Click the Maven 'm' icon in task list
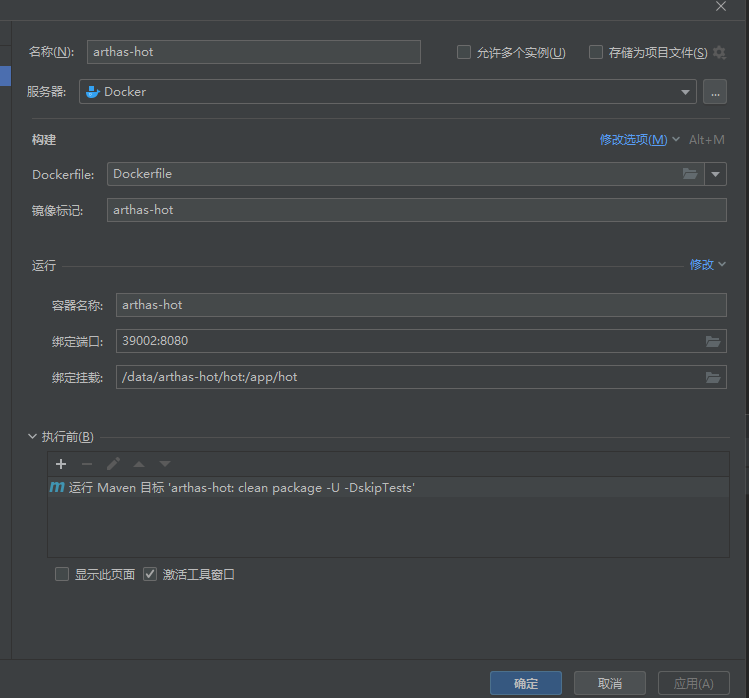Screen dimensions: 749x698 coord(57,487)
